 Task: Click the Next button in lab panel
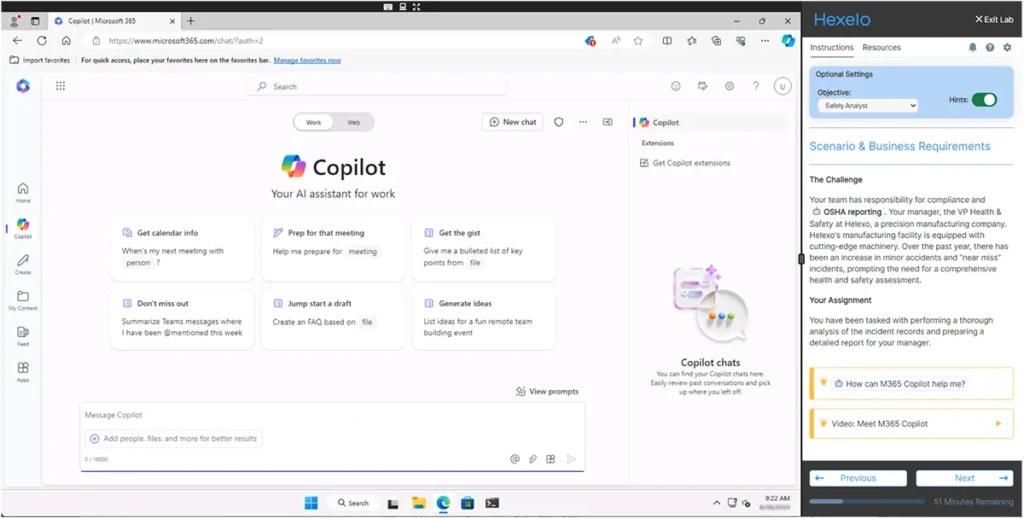(964, 478)
